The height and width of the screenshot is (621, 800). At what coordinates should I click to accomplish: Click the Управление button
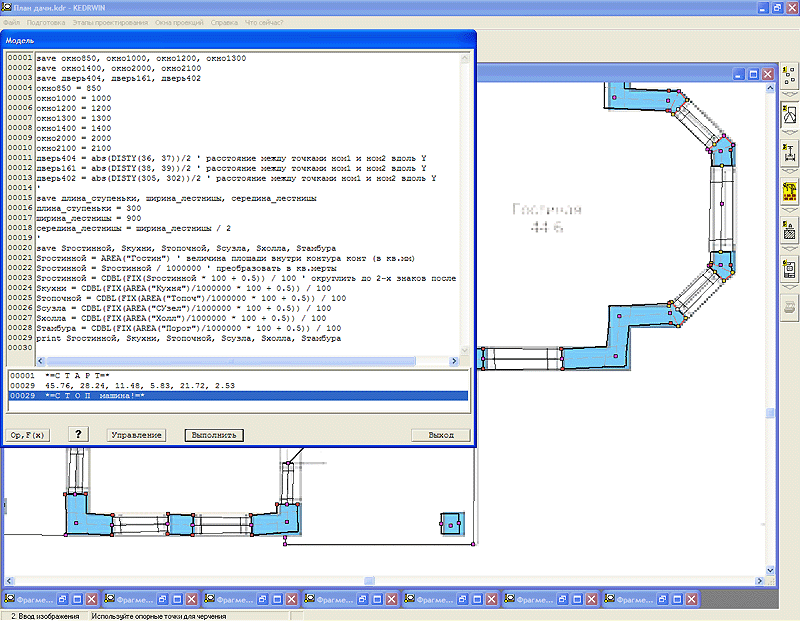pyautogui.click(x=136, y=435)
